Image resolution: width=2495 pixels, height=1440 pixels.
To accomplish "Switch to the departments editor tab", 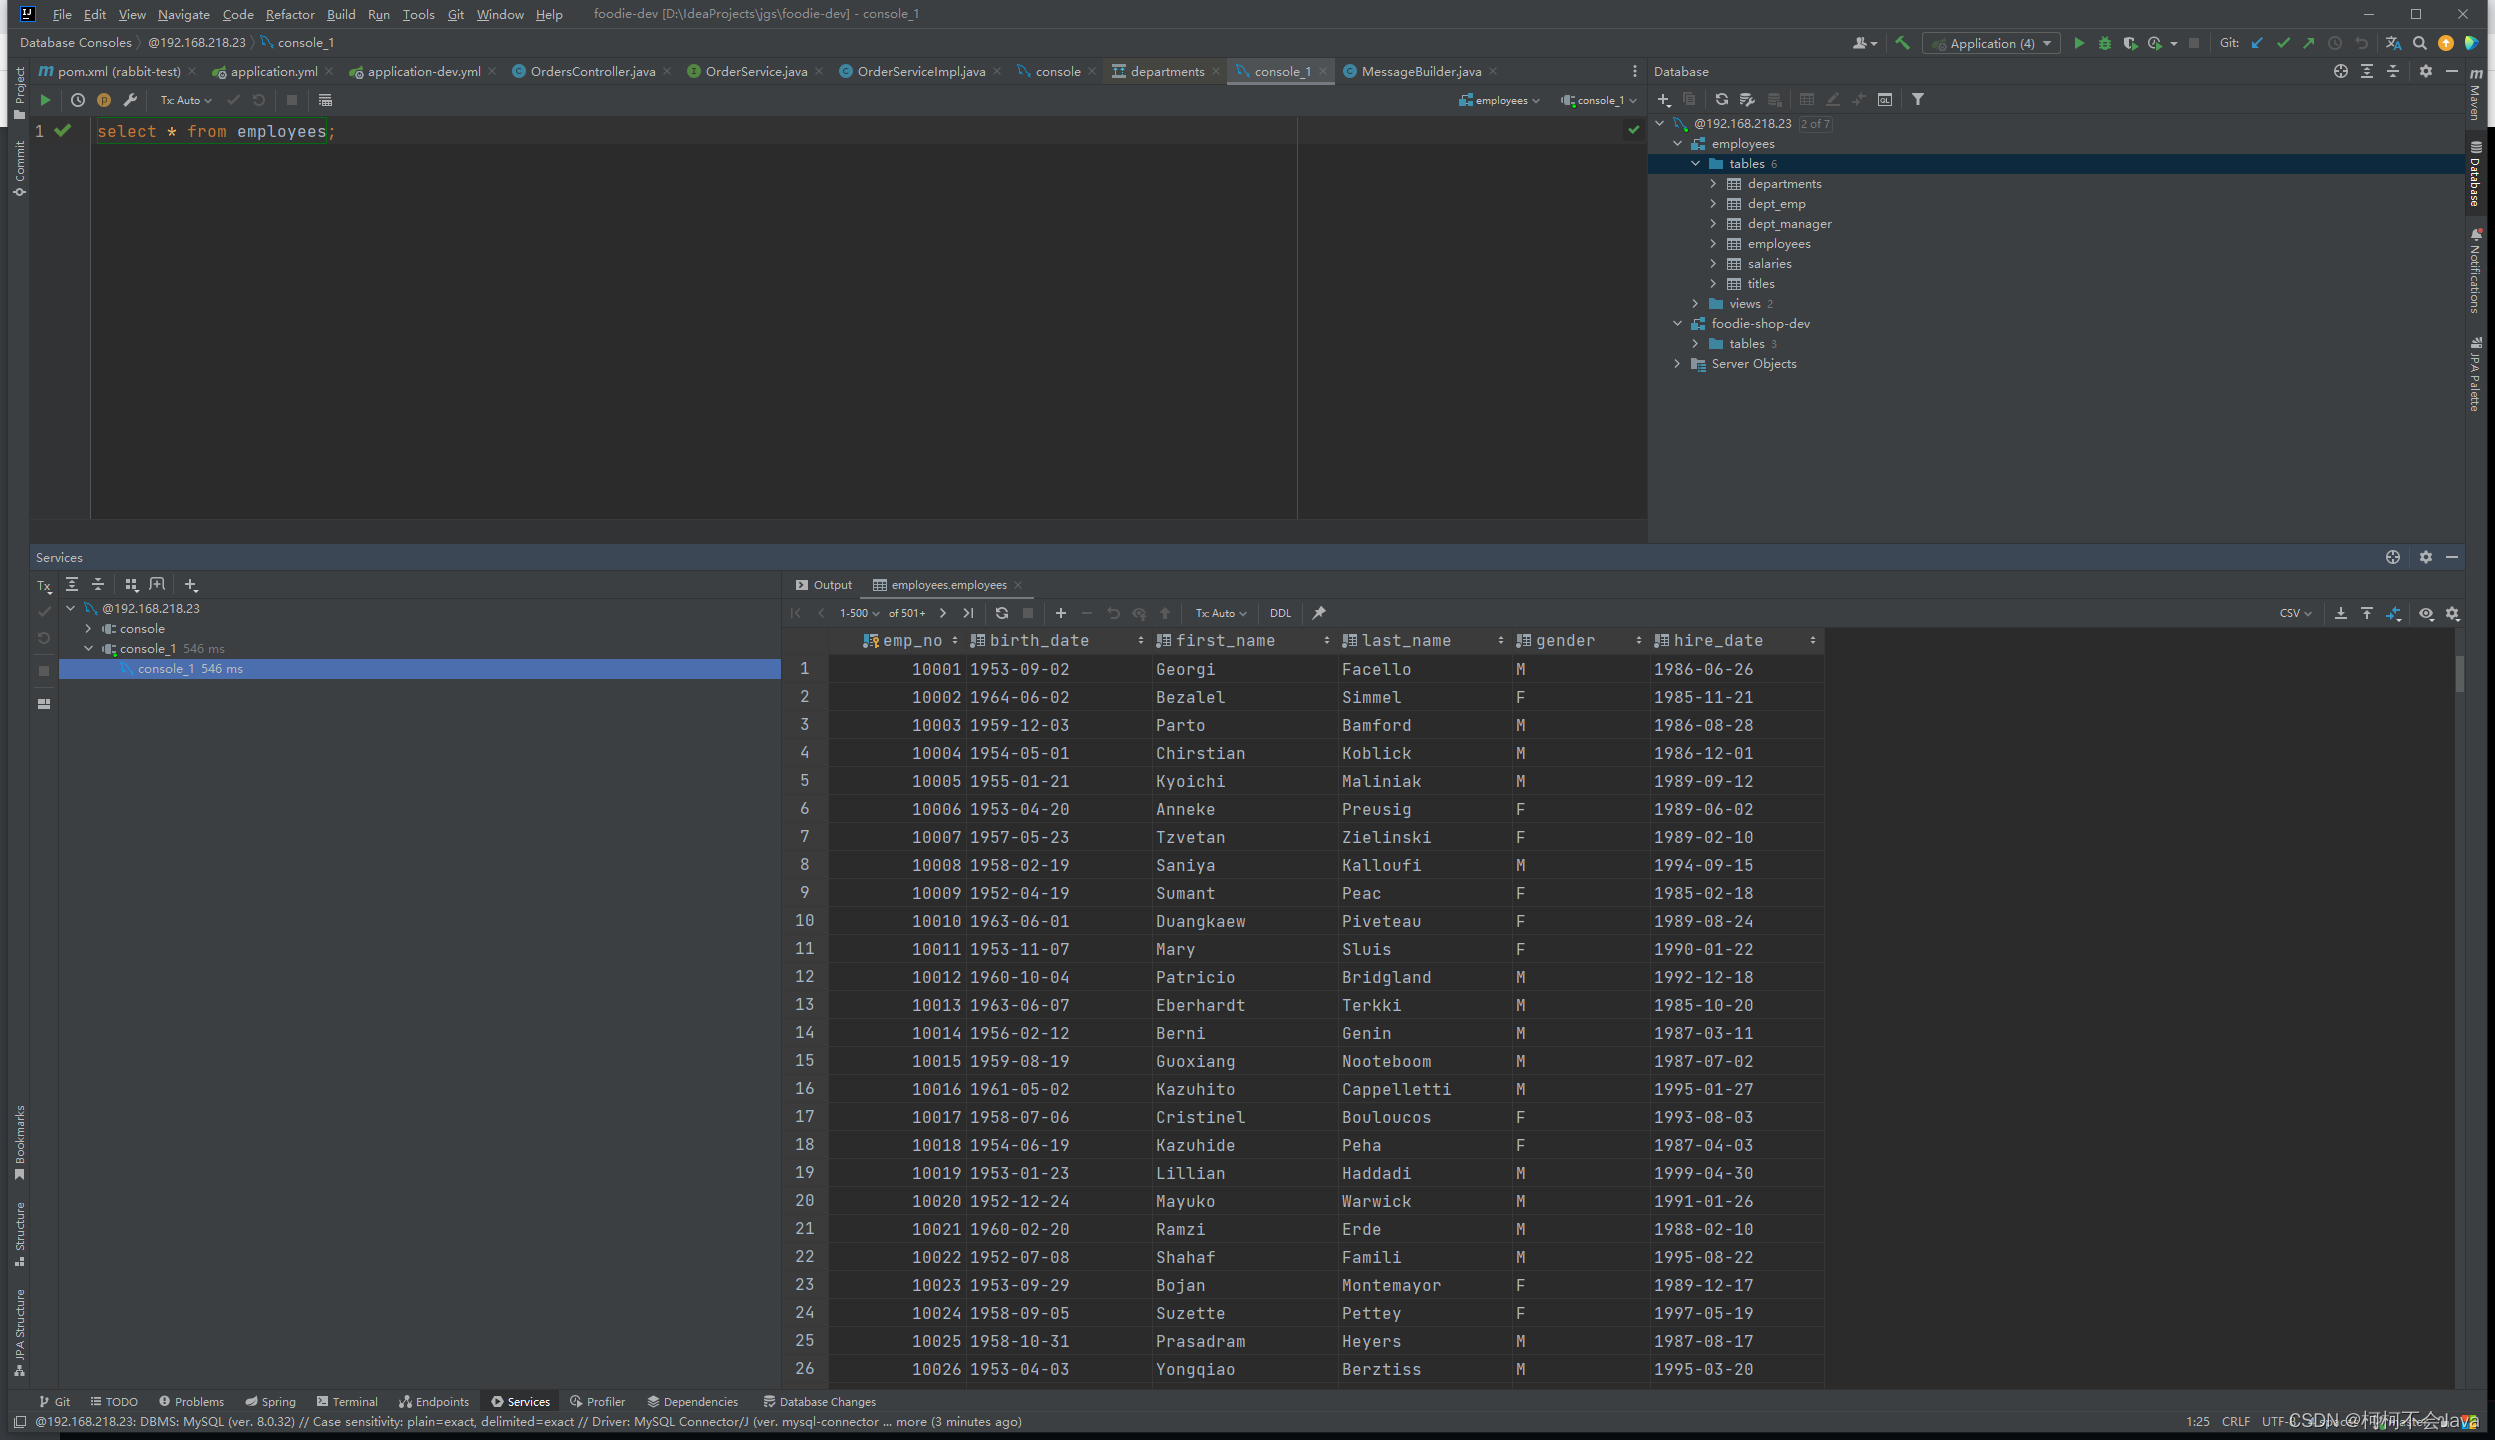I will click(1166, 71).
